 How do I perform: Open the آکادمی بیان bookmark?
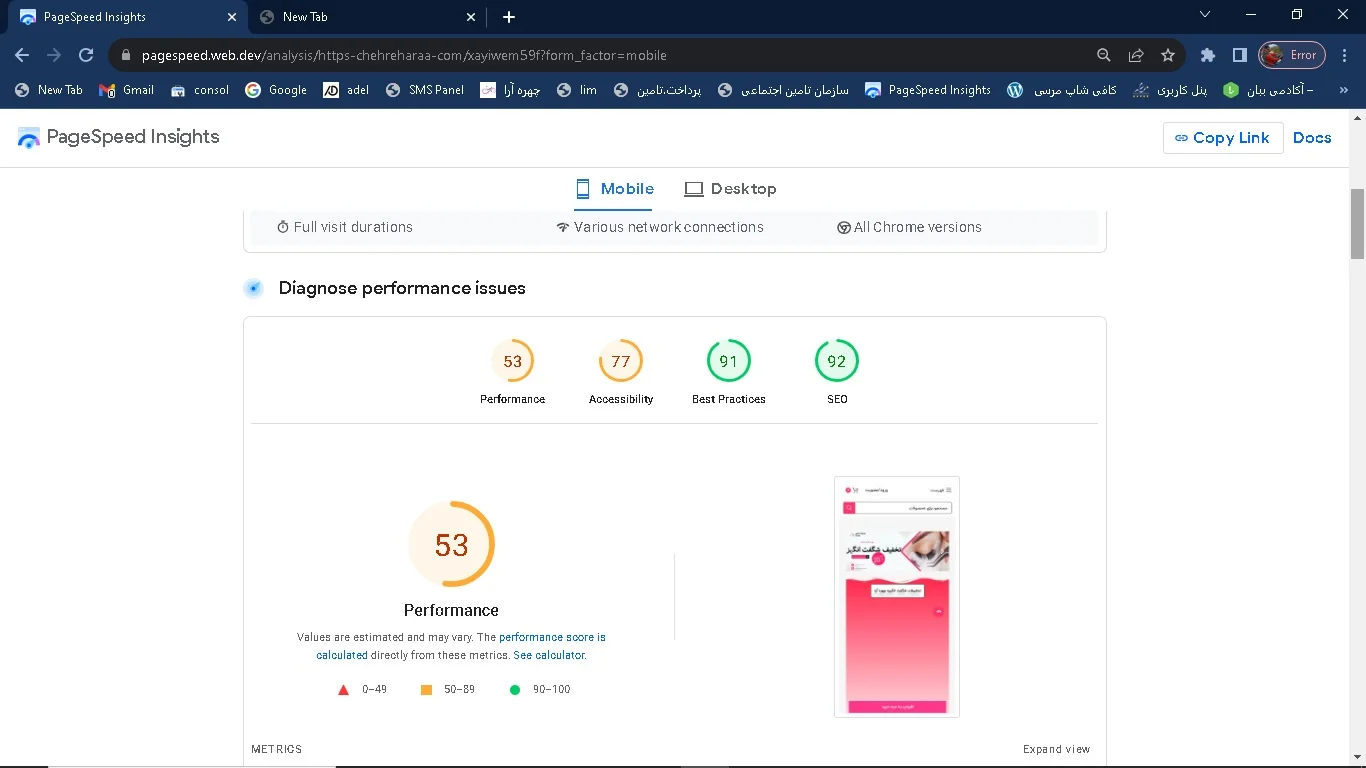(1268, 90)
